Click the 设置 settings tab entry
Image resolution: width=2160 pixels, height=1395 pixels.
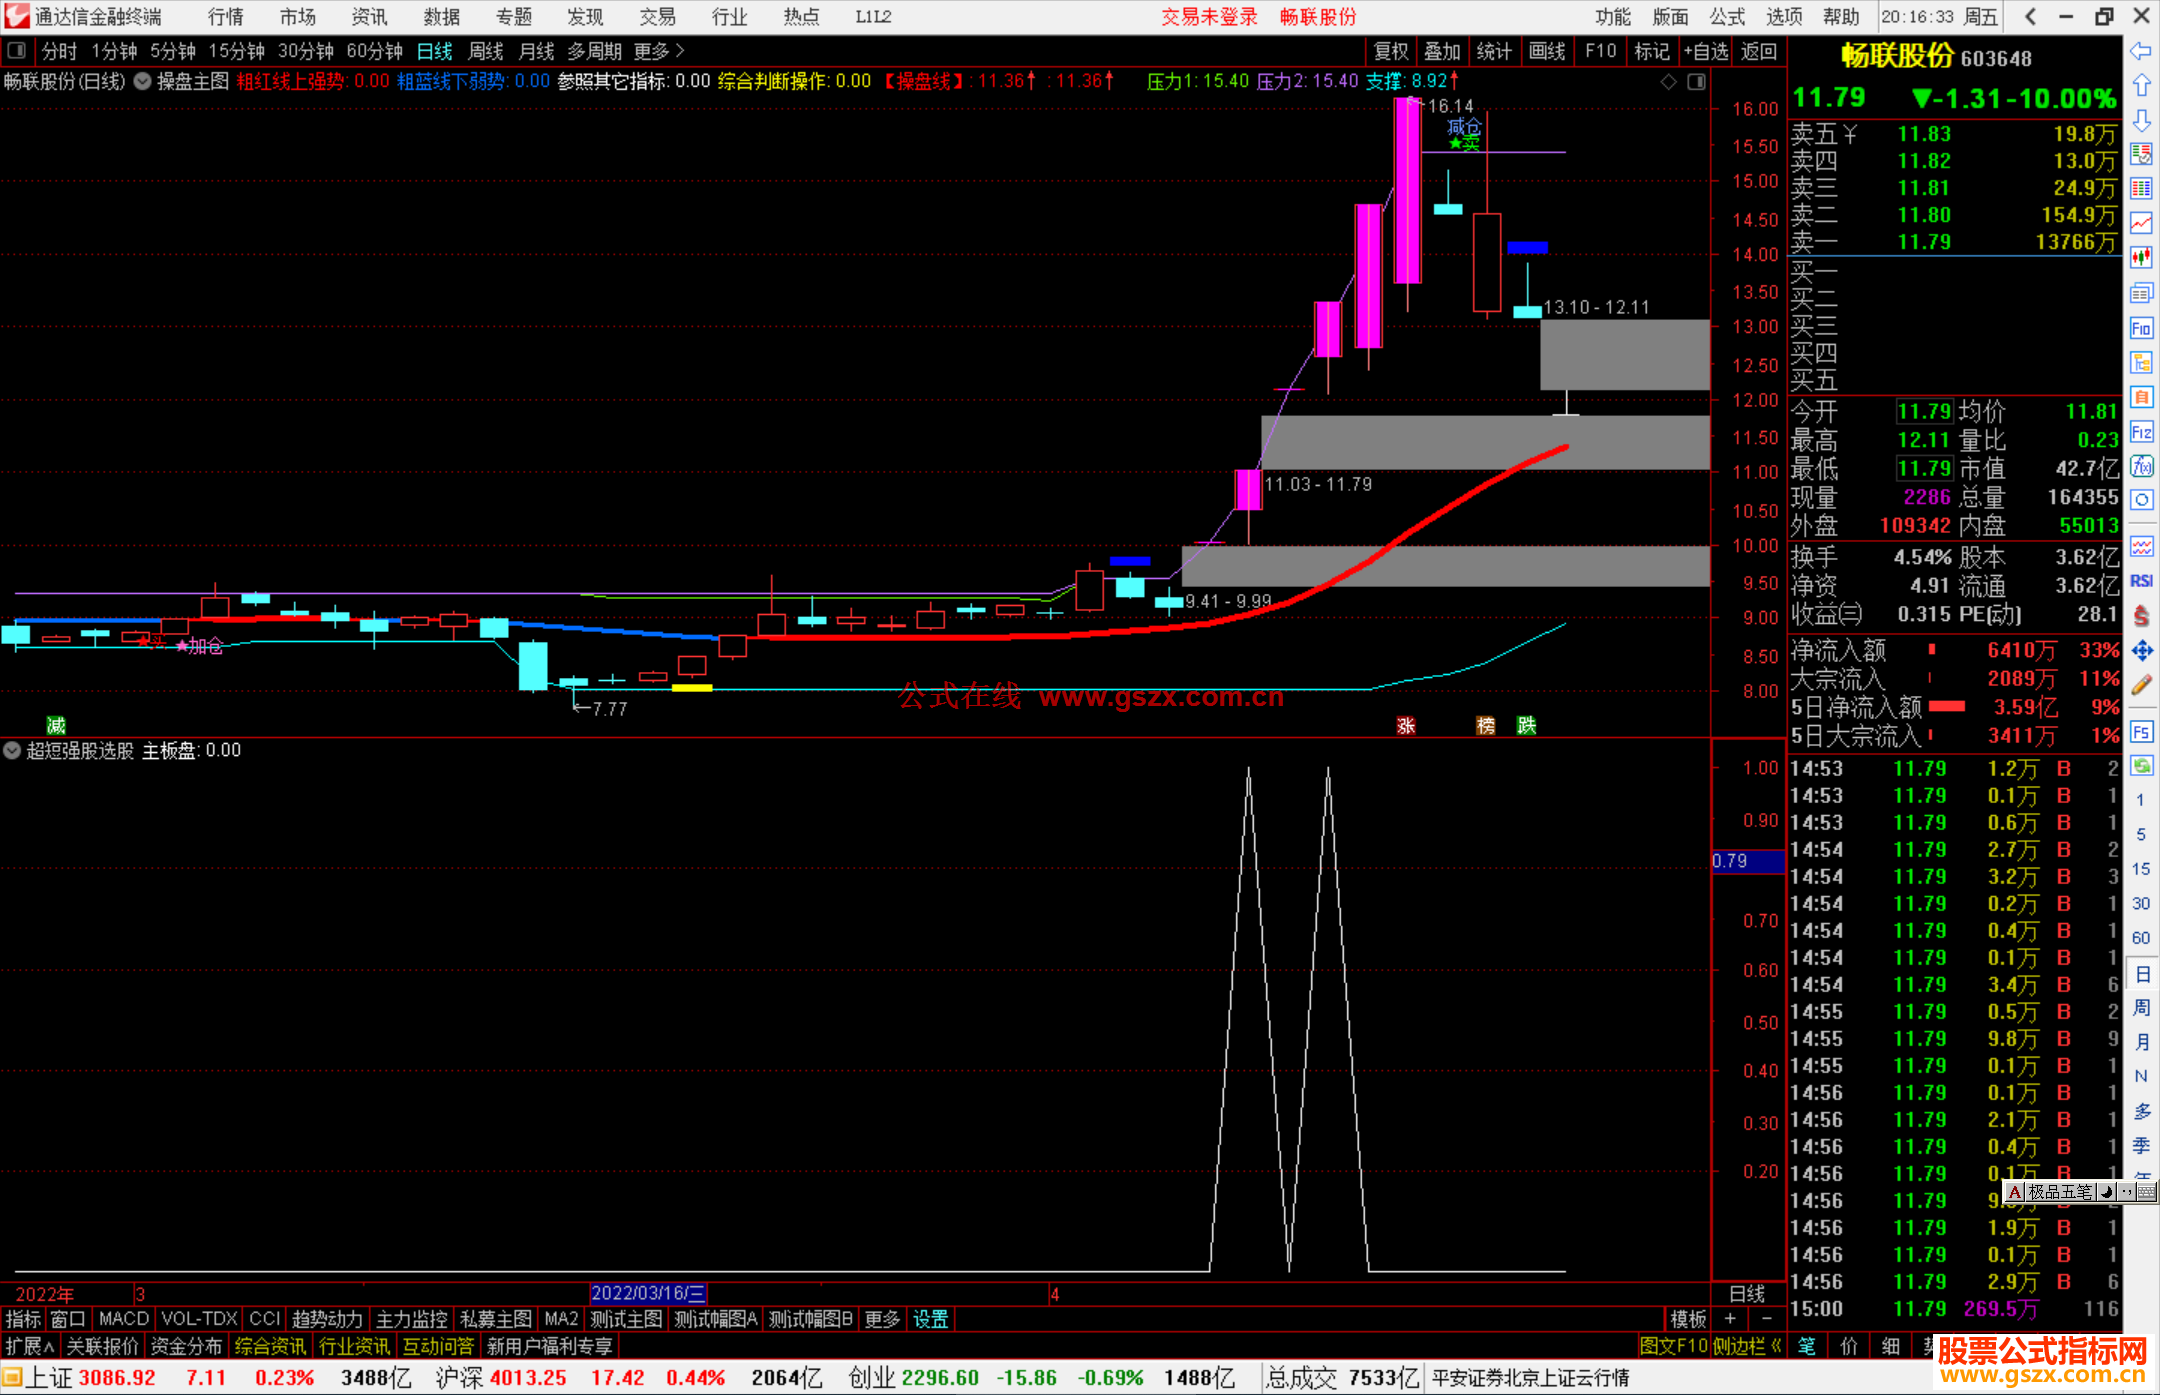pos(930,1319)
